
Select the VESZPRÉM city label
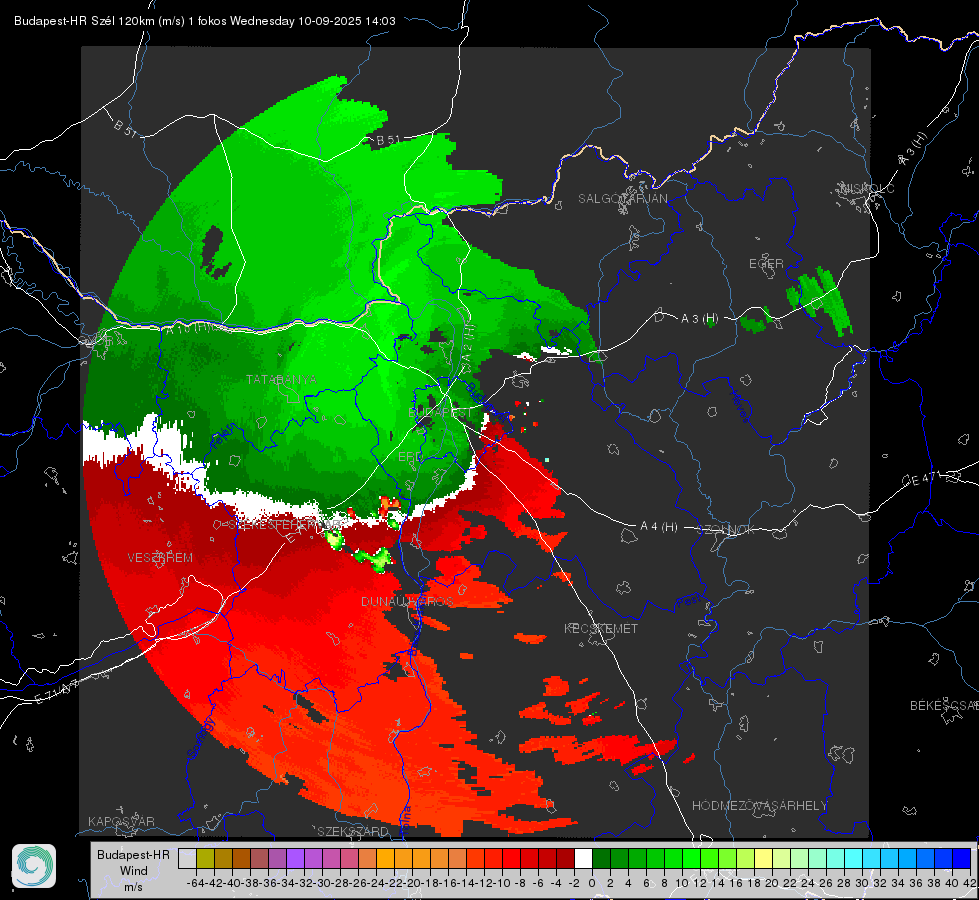click(x=160, y=558)
